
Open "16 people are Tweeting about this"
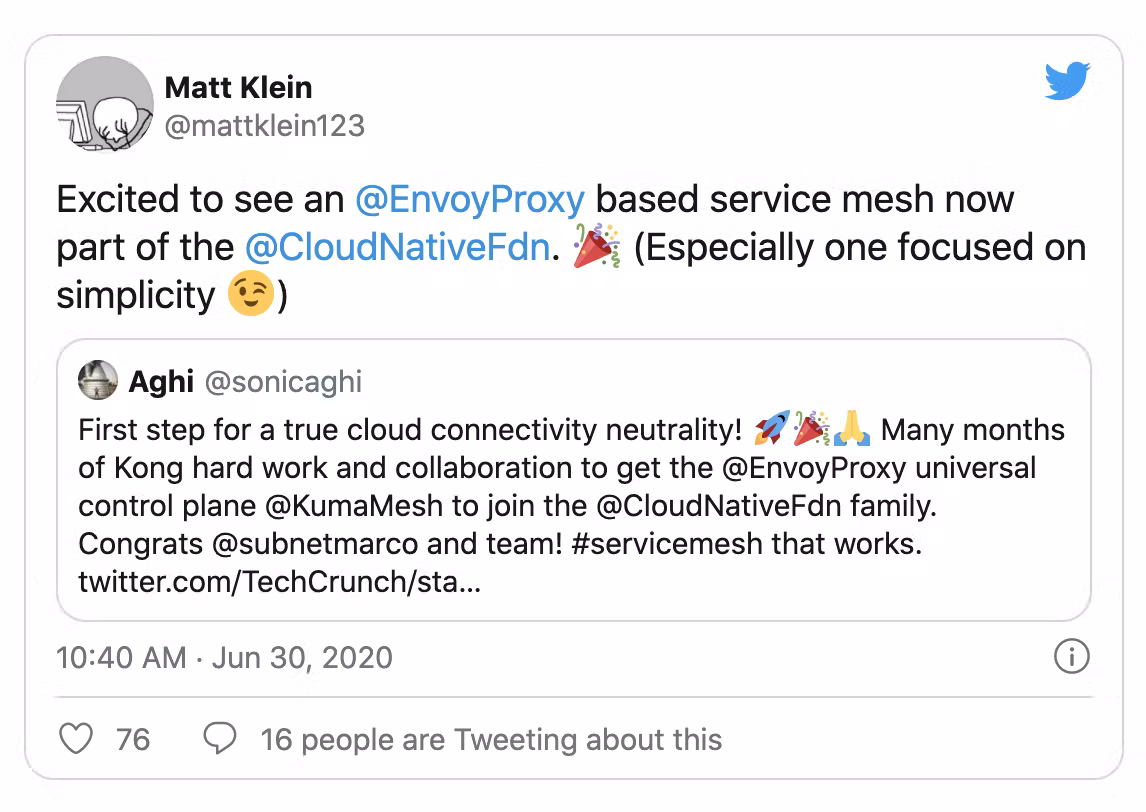(x=491, y=739)
